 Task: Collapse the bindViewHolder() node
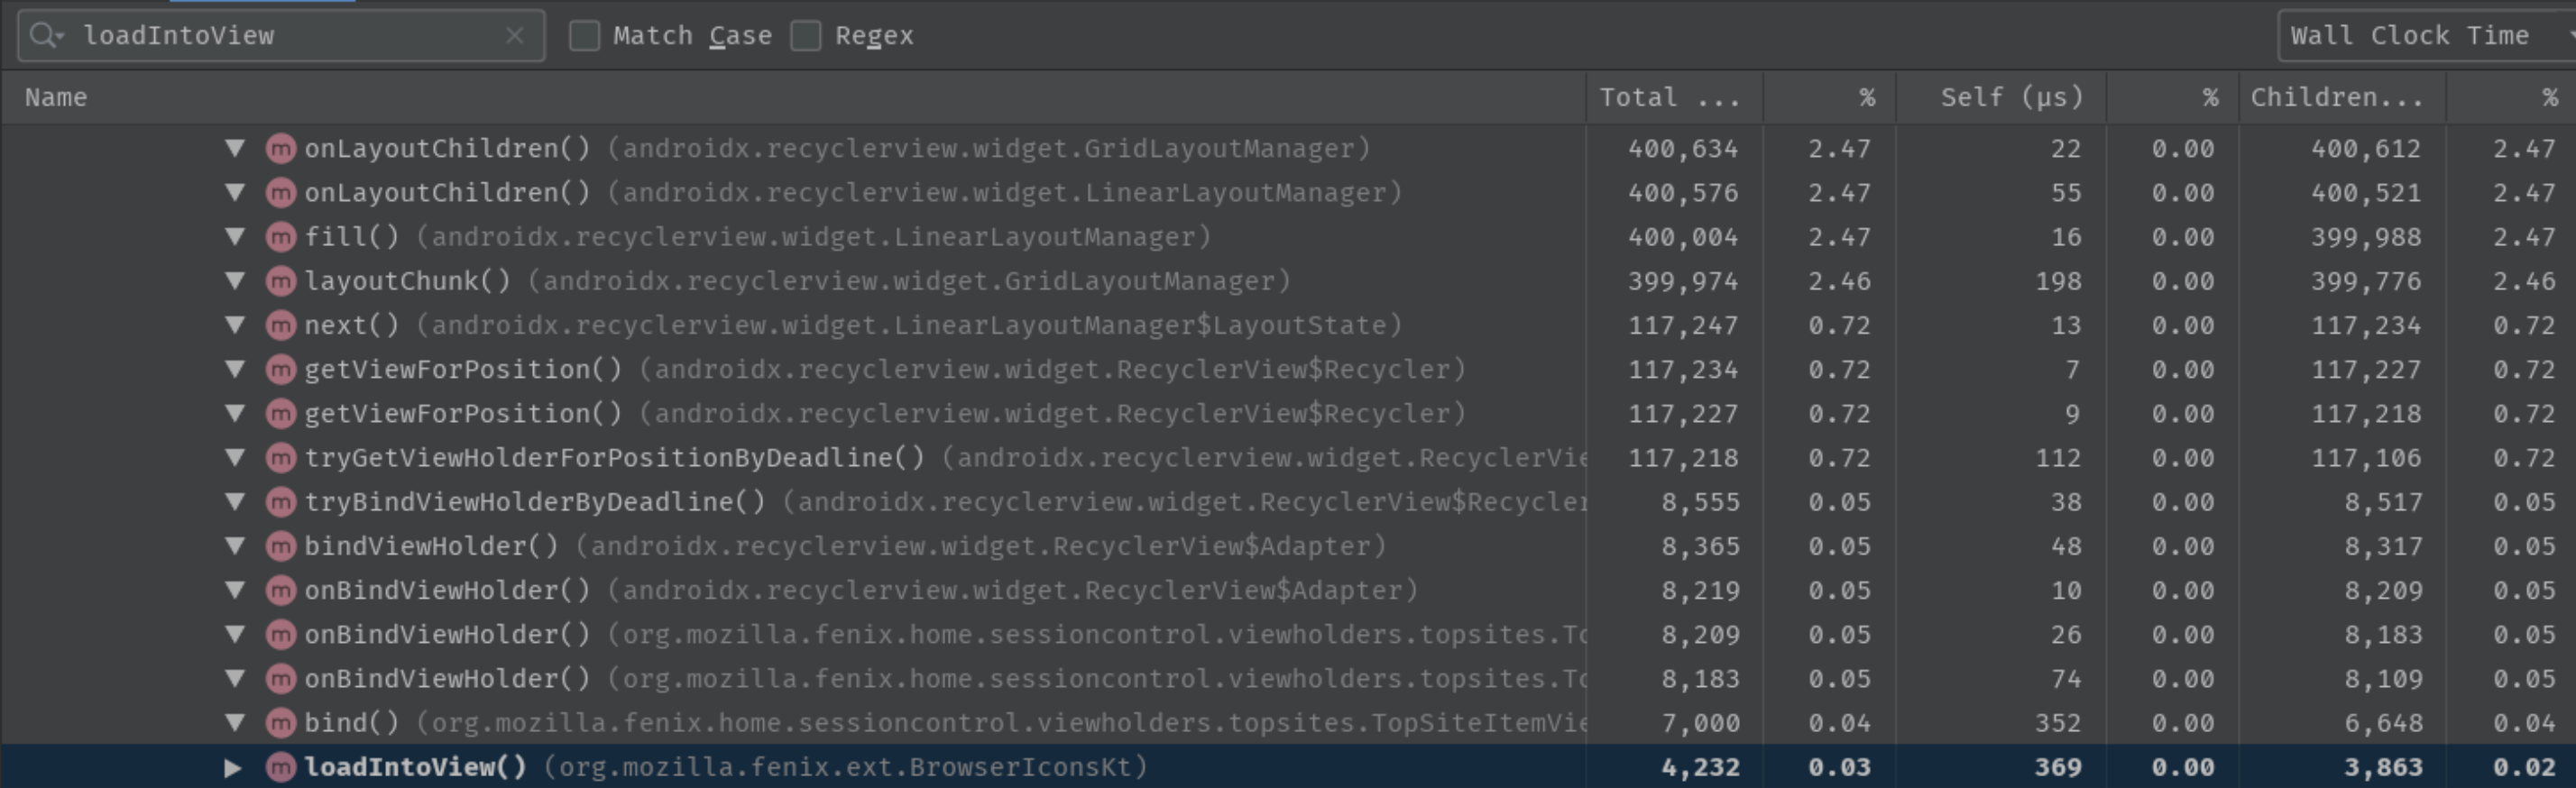point(235,546)
